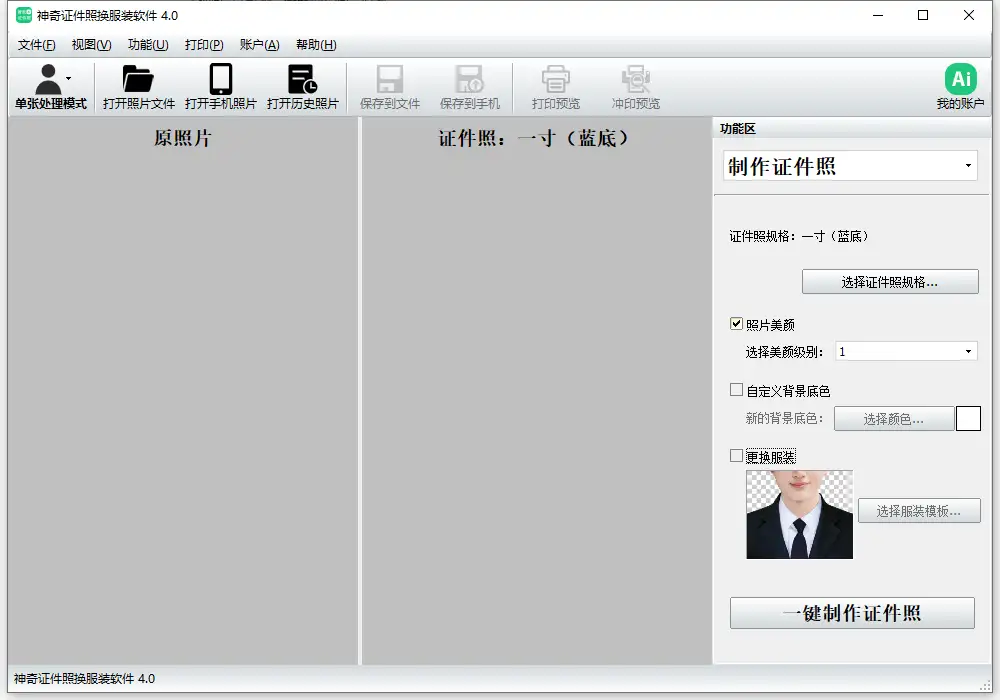Open print preview printer icon
Screen dimensions: 1000x700
pos(555,80)
